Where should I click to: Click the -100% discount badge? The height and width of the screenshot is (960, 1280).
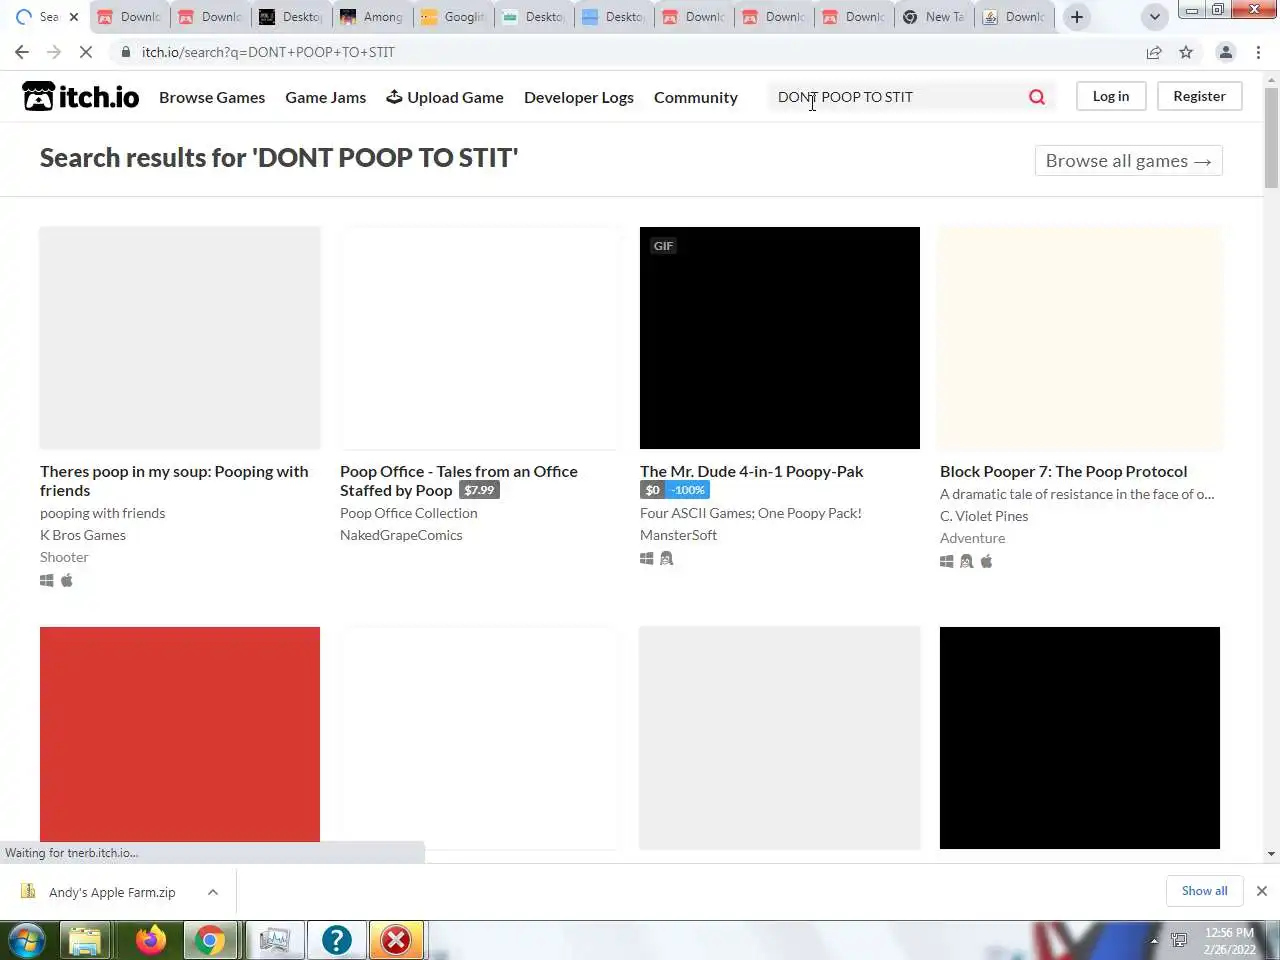(x=687, y=490)
